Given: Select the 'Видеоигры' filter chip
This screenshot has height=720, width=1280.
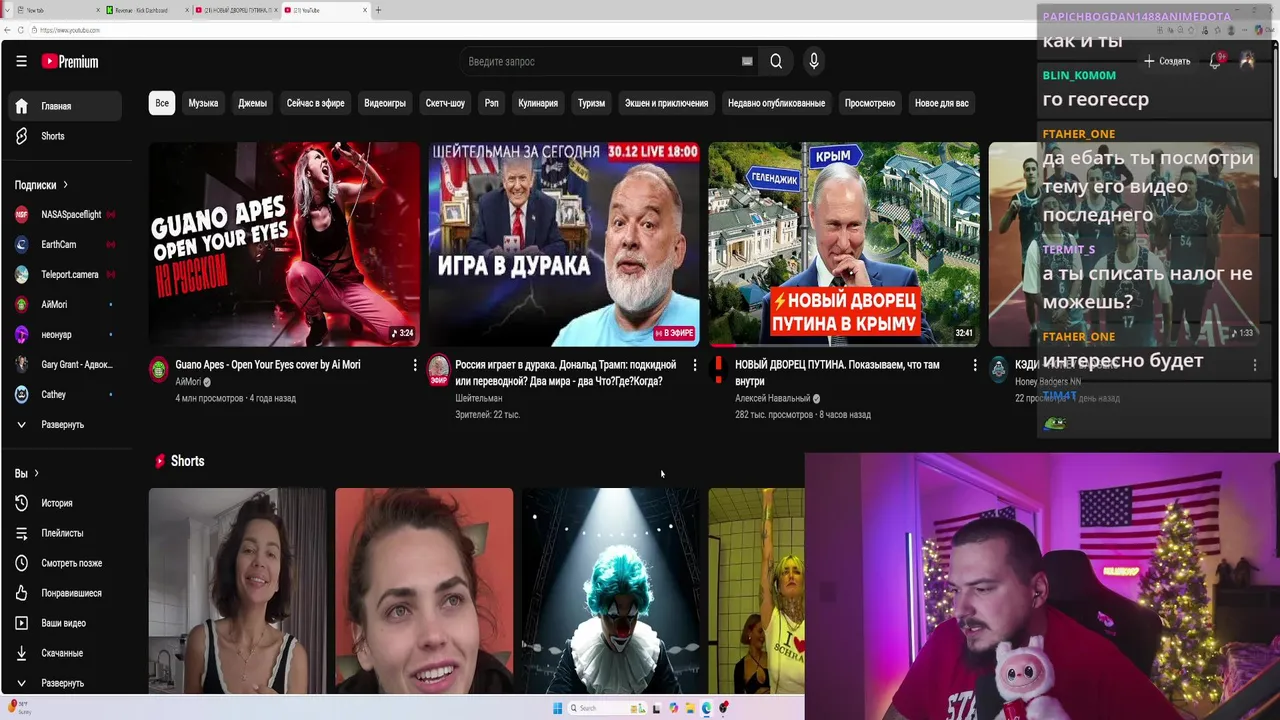Looking at the screenshot, I should pyautogui.click(x=385, y=103).
